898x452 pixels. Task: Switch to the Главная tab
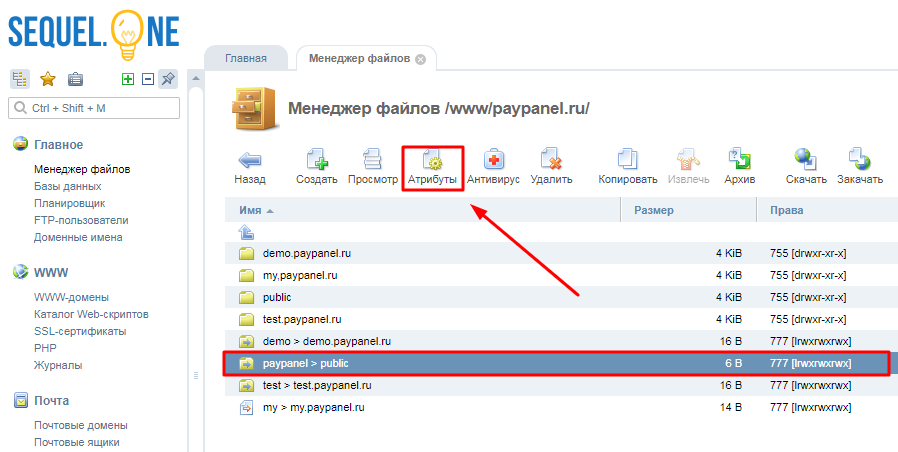pos(246,58)
